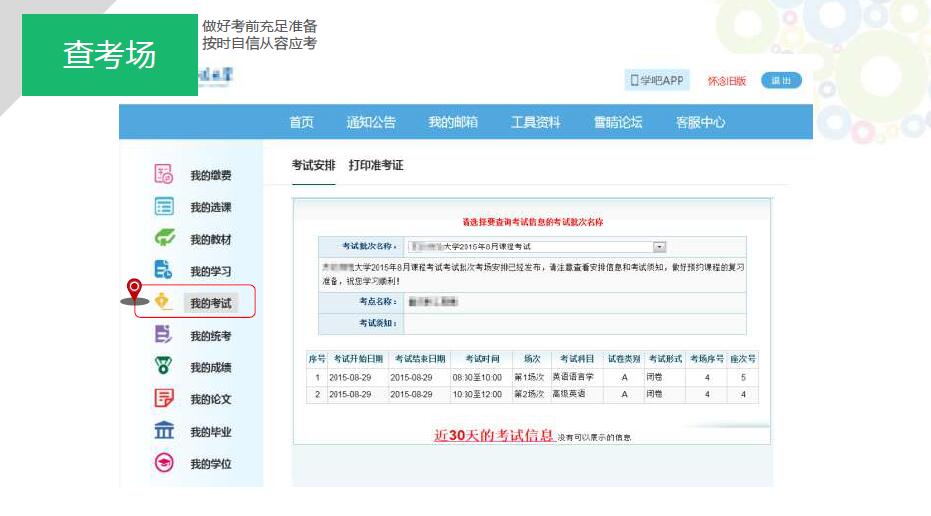The width and height of the screenshot is (931, 516).
Task: Click the 我的缴费 payment icon
Action: [x=163, y=174]
